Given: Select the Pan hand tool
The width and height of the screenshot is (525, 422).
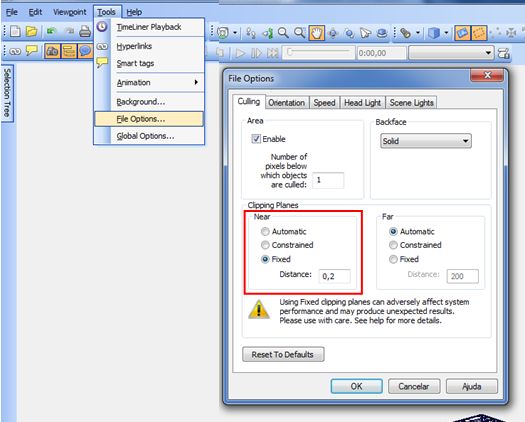Looking at the screenshot, I should pos(316,33).
